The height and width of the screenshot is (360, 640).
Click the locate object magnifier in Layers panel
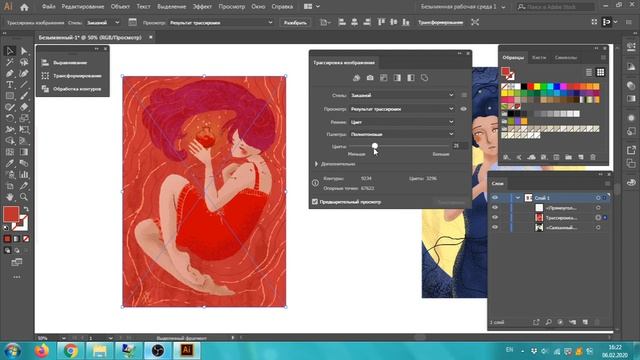pos(548,322)
